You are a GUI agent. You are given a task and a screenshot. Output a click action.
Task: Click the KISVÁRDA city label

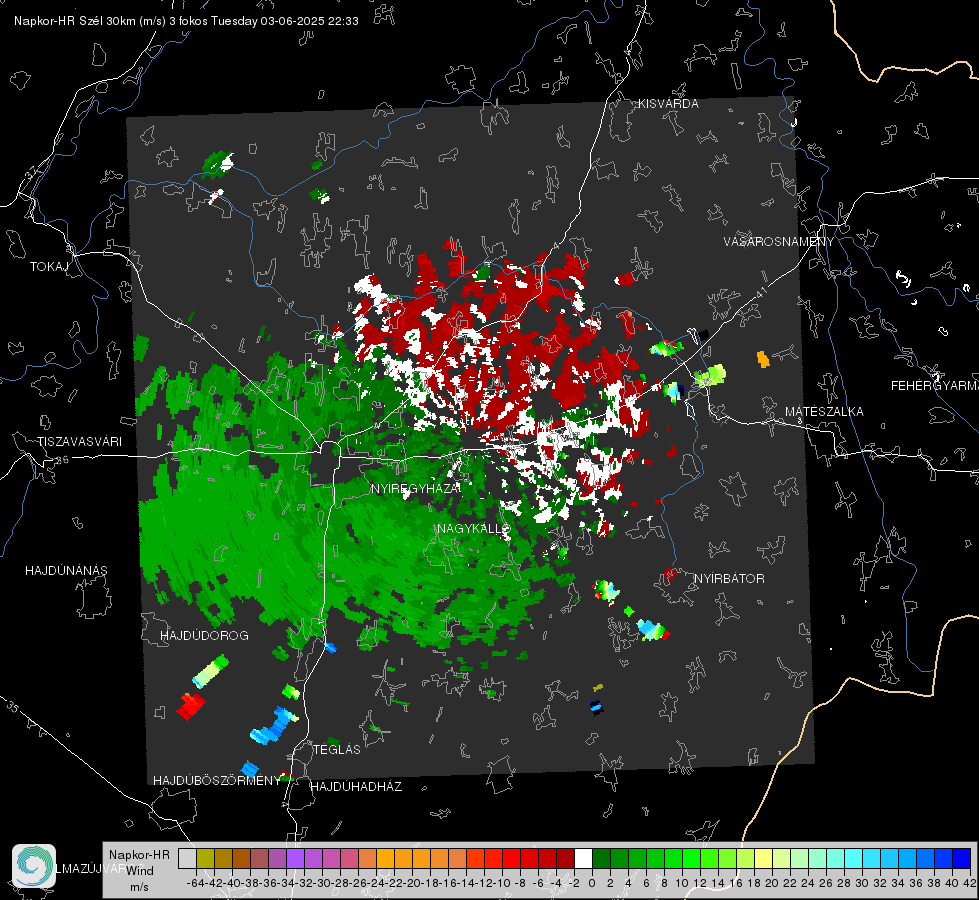pyautogui.click(x=668, y=104)
